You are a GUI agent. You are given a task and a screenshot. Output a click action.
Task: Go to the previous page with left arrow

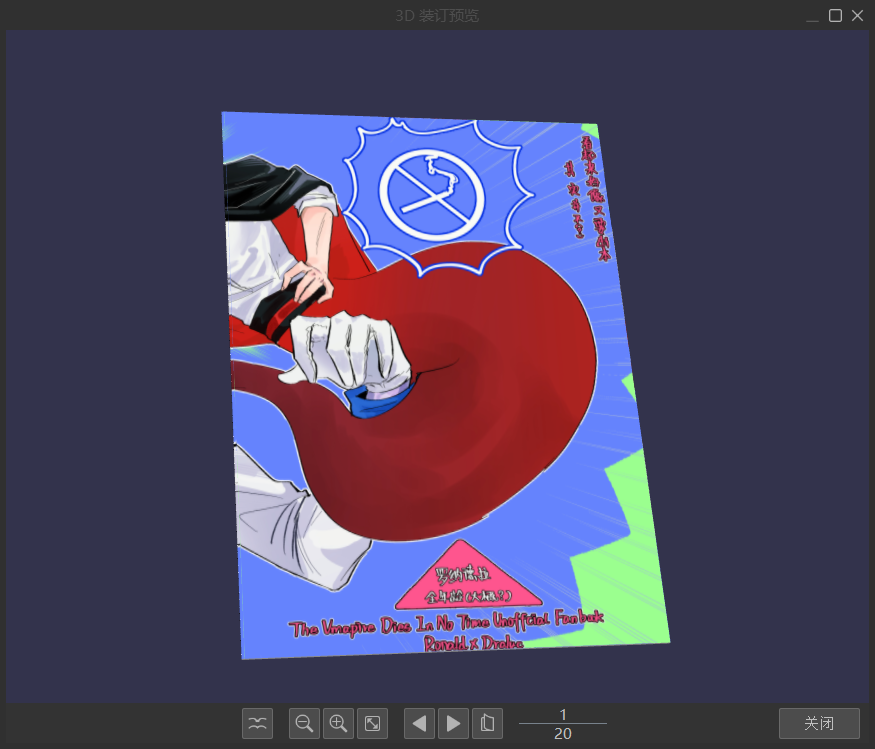(x=419, y=723)
